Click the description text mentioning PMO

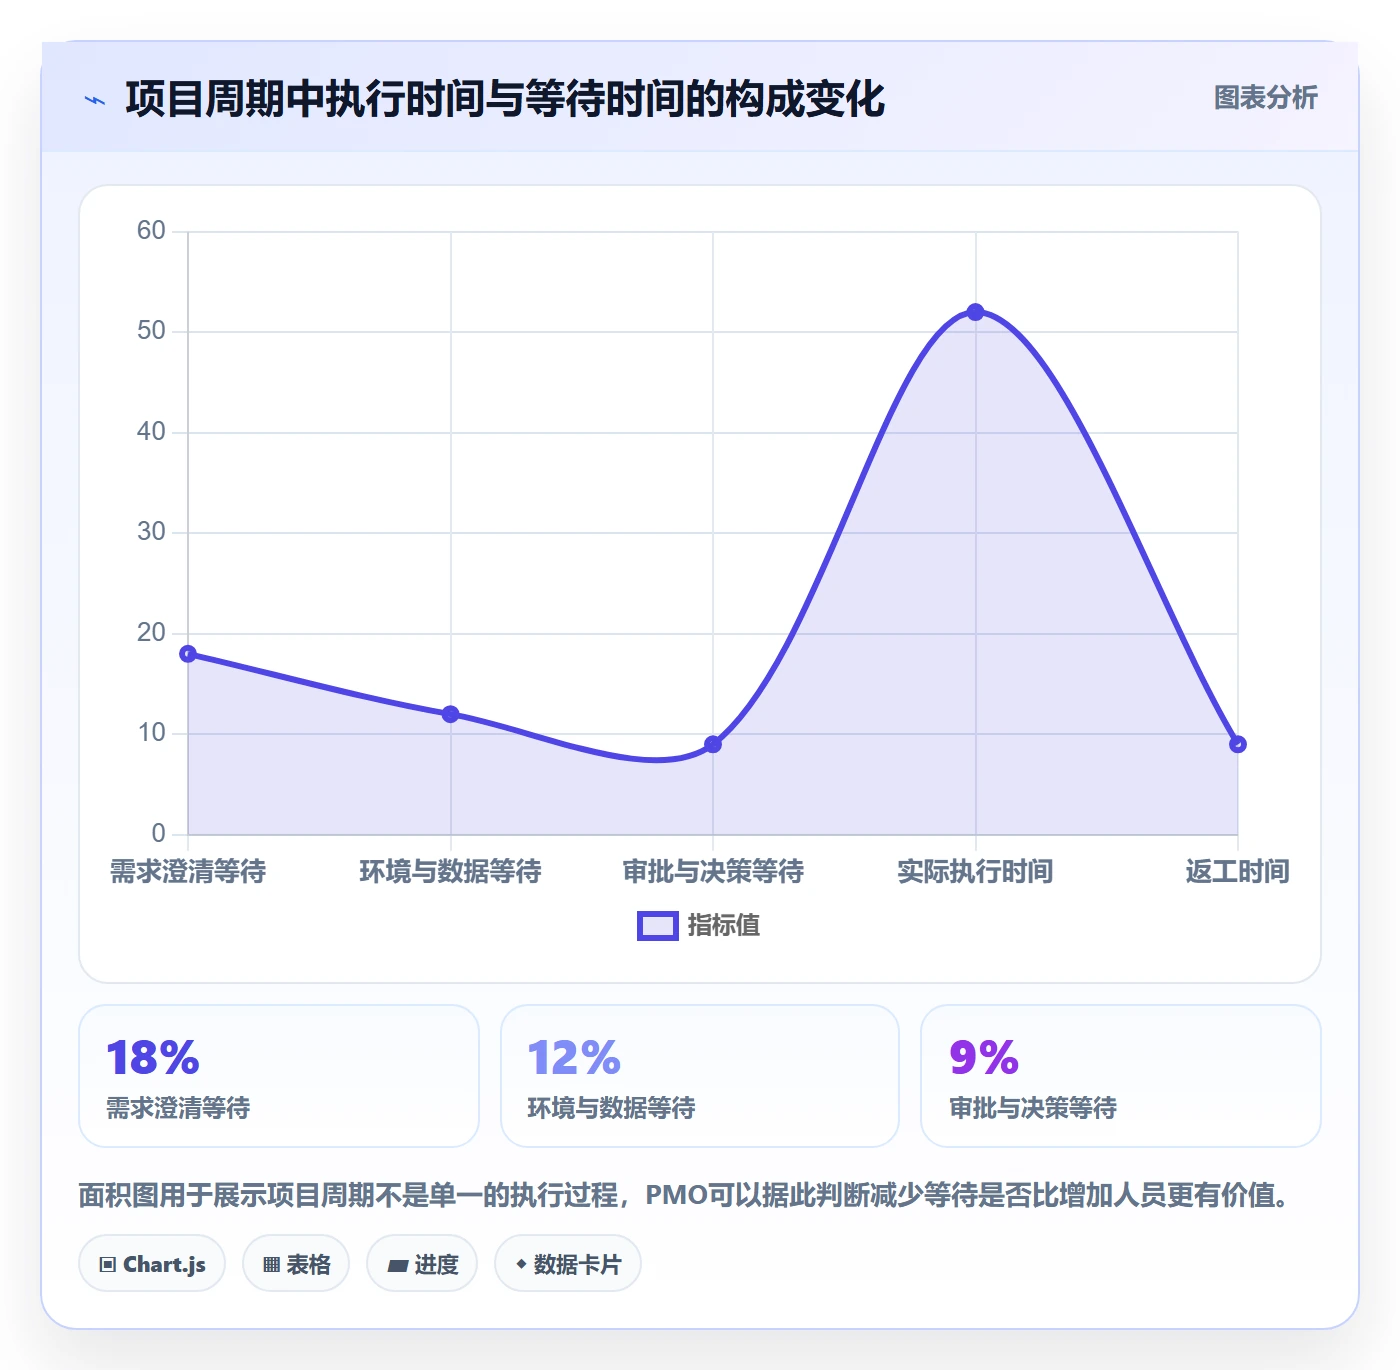pyautogui.click(x=689, y=1195)
